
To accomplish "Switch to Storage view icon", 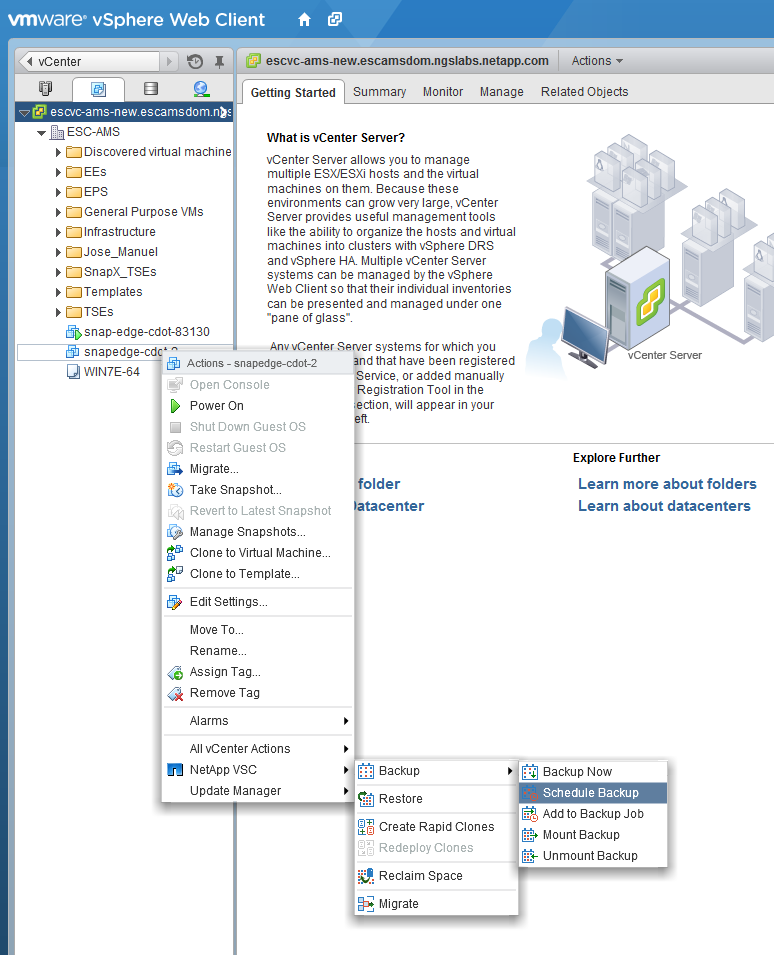I will 151,89.
